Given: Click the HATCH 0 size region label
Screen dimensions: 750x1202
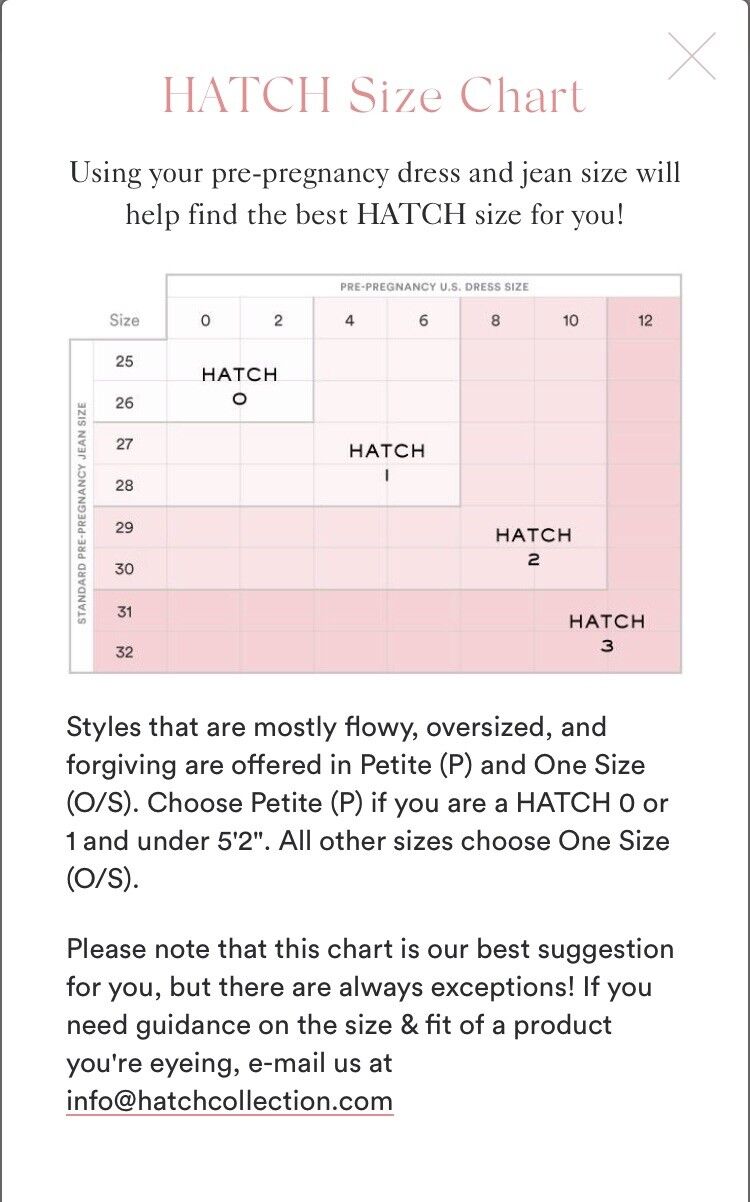Looking at the screenshot, I should click(239, 386).
